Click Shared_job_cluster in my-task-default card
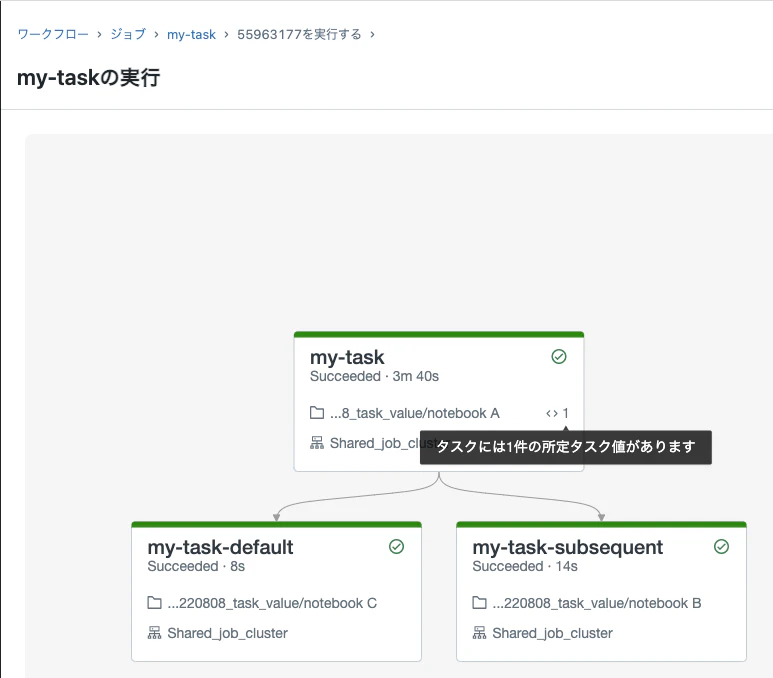The width and height of the screenshot is (773, 678). click(227, 633)
